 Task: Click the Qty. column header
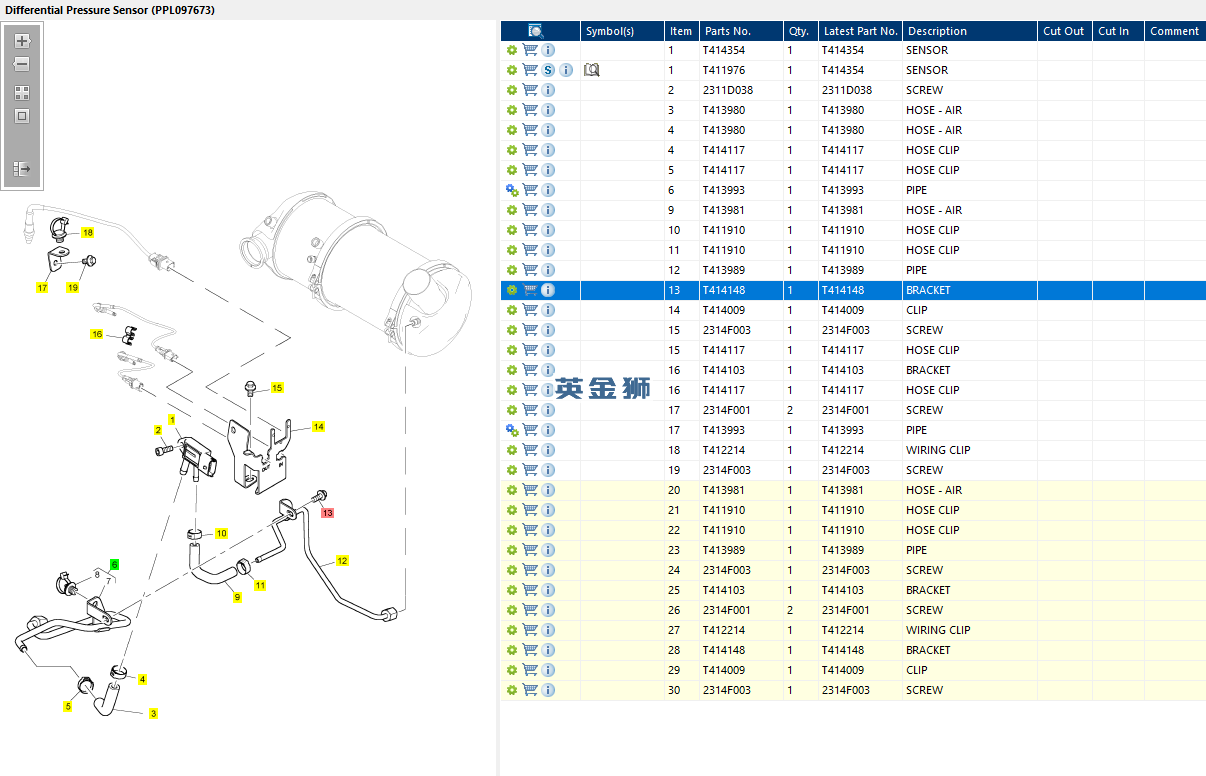pyautogui.click(x=800, y=31)
